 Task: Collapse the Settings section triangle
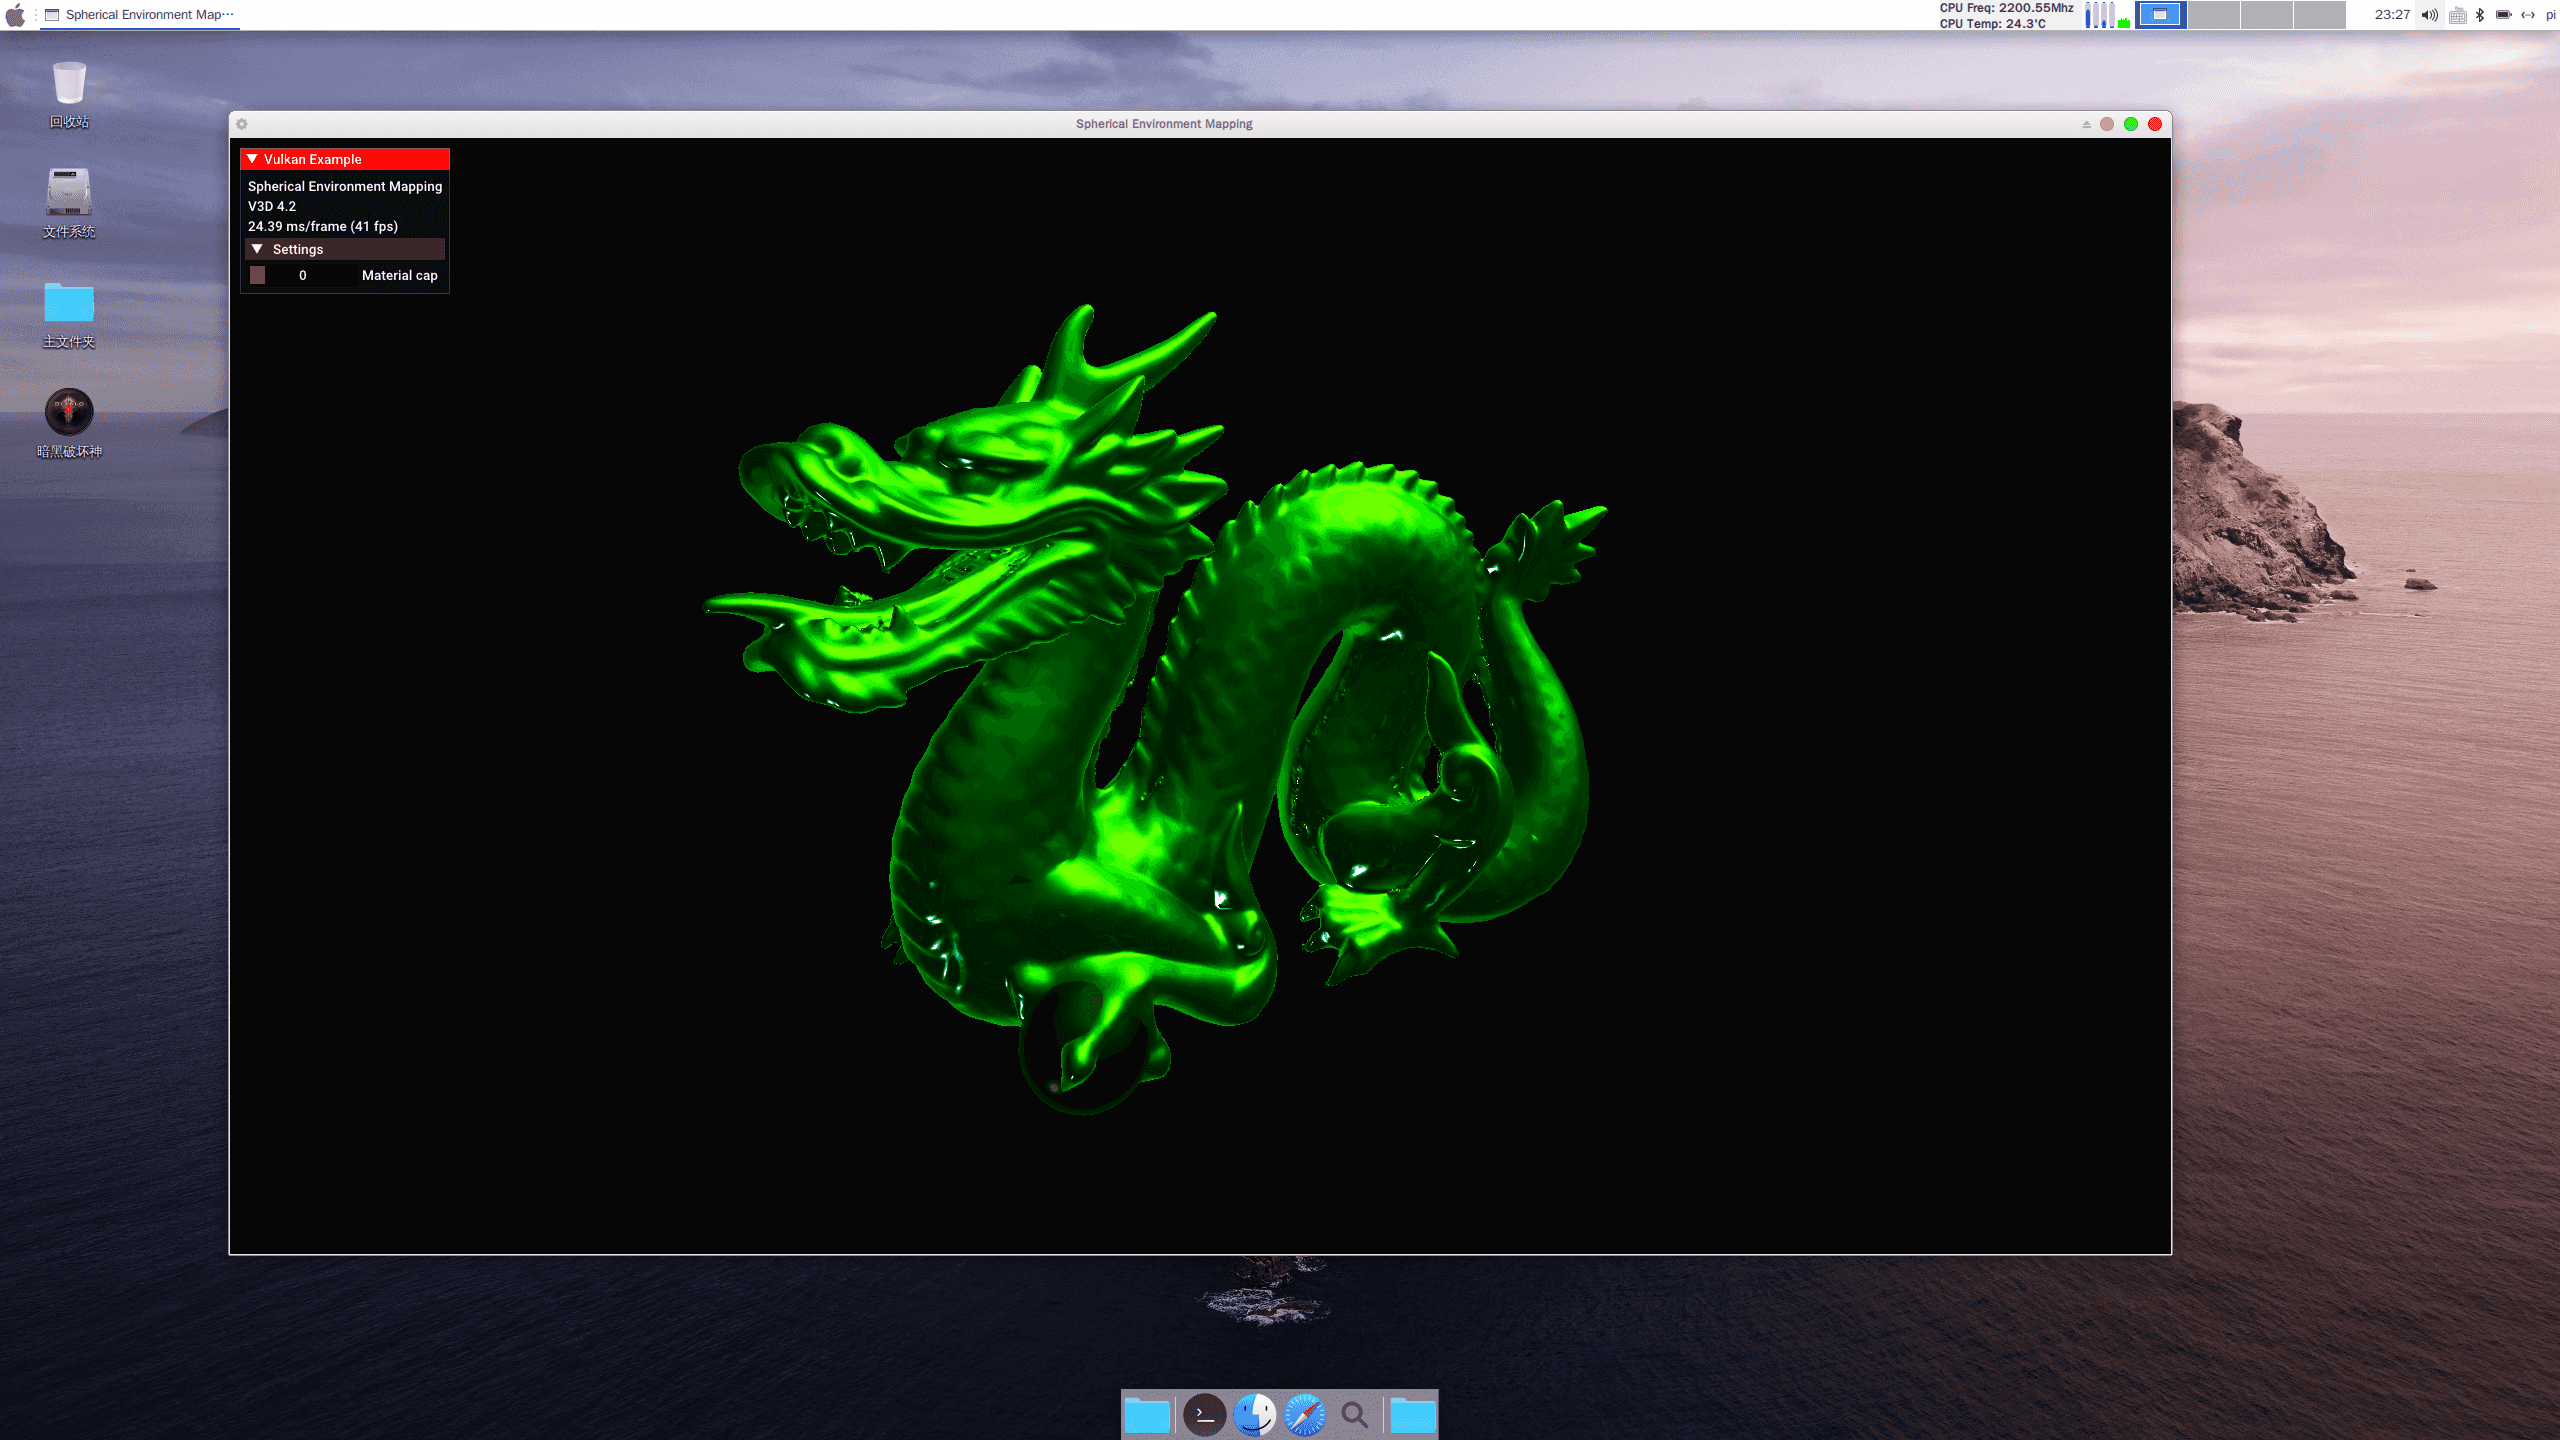258,249
